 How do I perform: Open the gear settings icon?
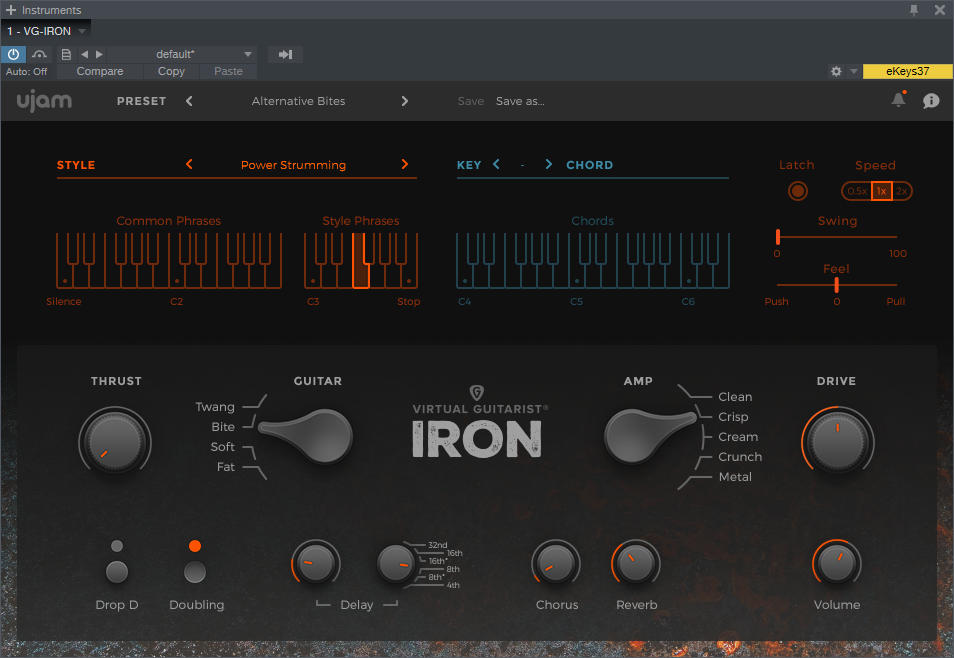(836, 71)
